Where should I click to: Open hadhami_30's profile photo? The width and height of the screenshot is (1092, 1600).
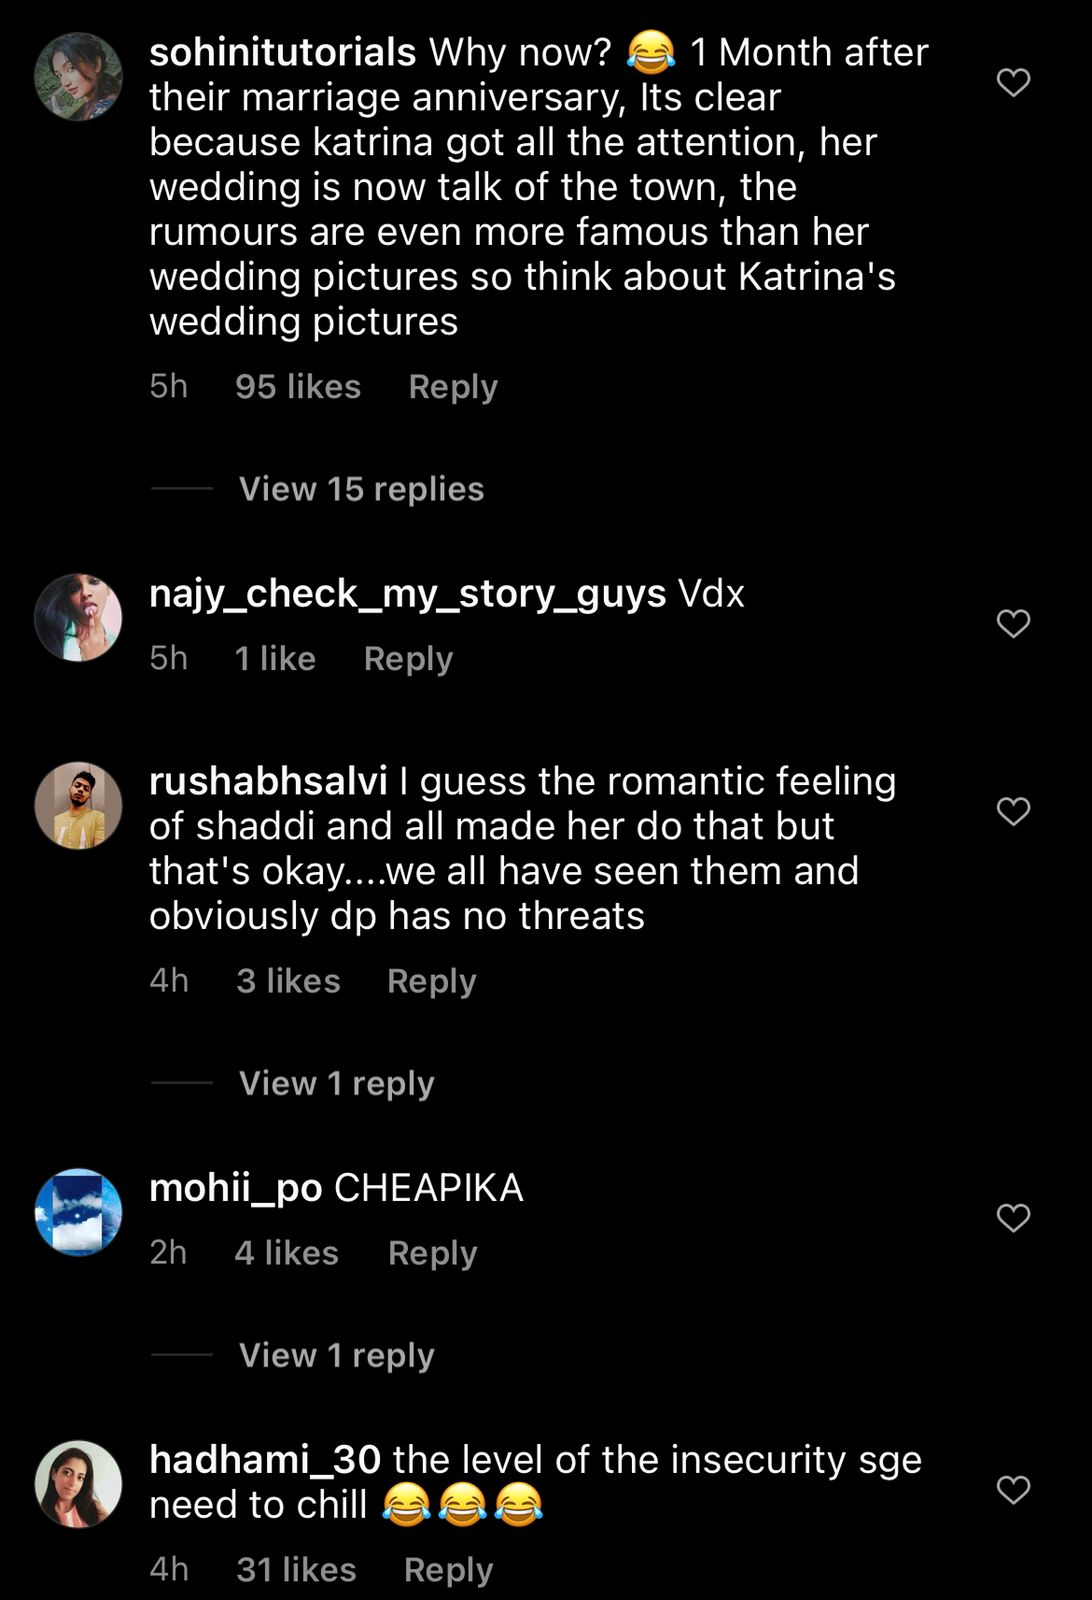(x=78, y=1483)
